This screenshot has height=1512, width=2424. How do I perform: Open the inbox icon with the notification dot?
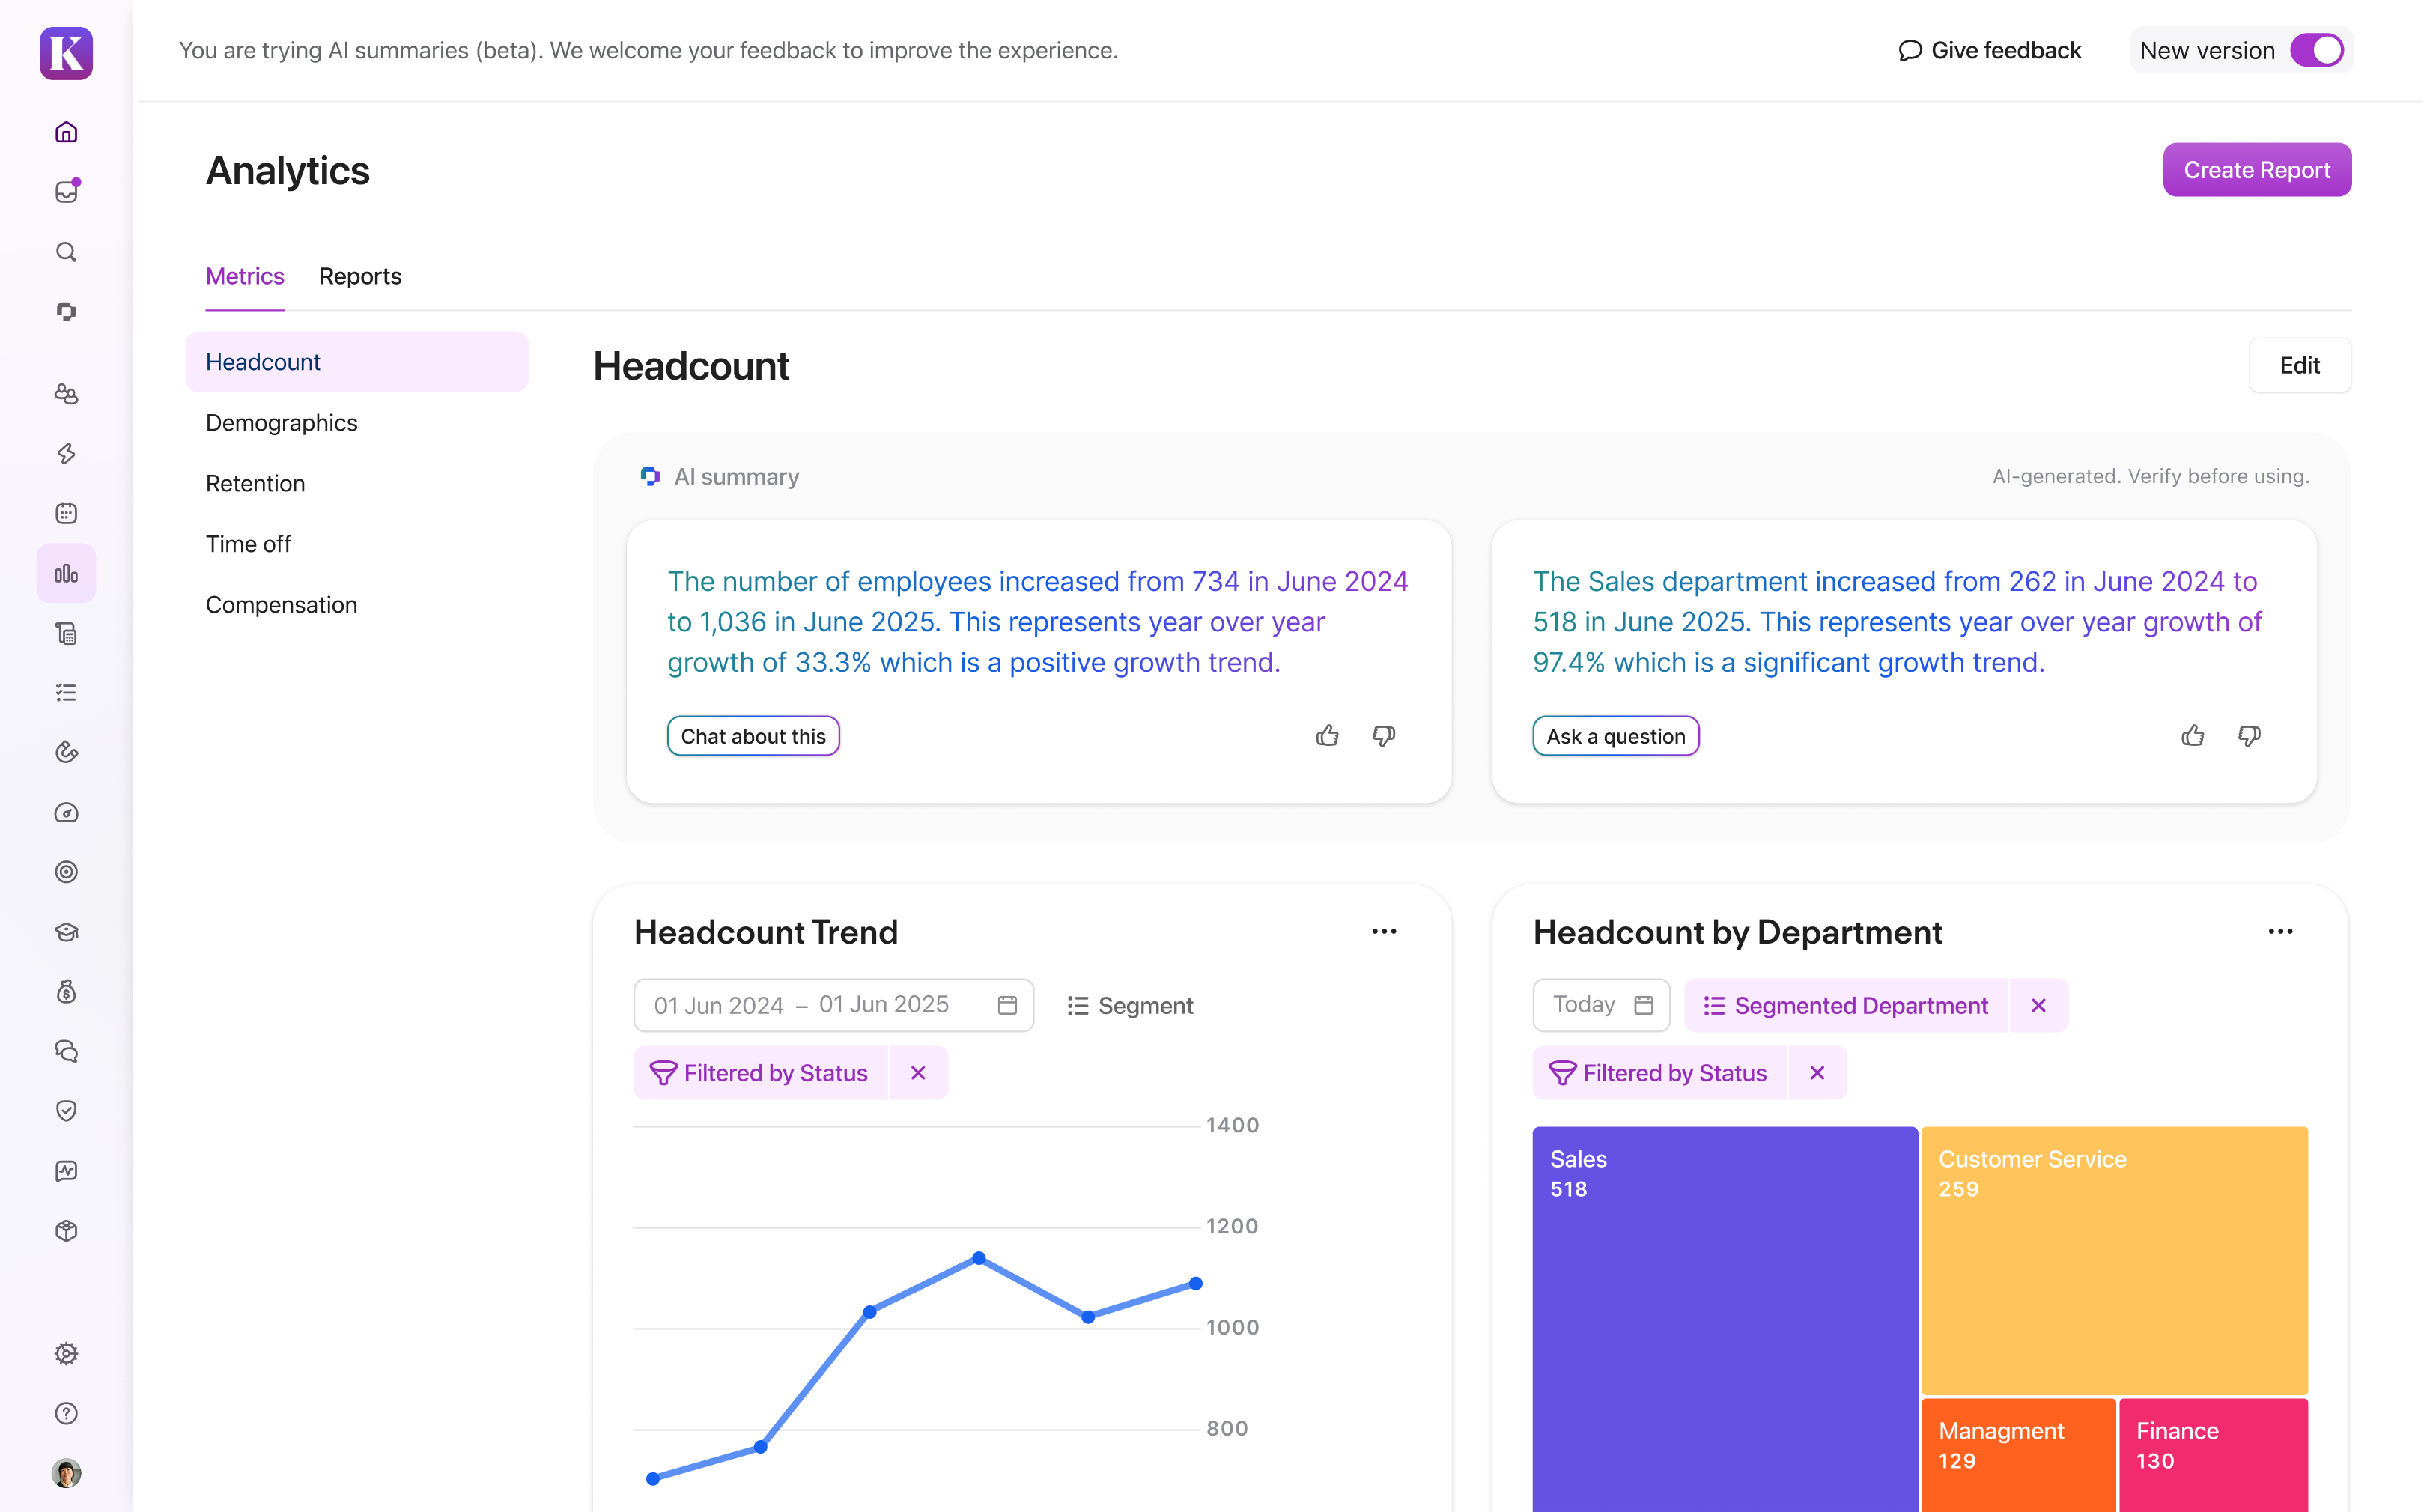[66, 192]
